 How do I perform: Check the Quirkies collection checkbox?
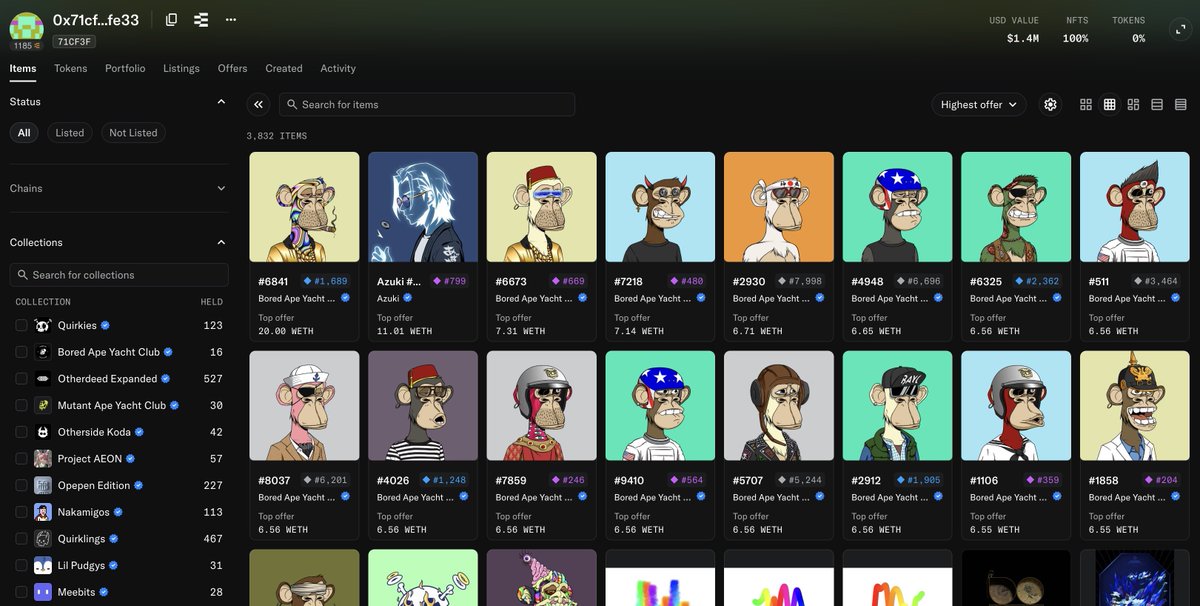click(21, 325)
